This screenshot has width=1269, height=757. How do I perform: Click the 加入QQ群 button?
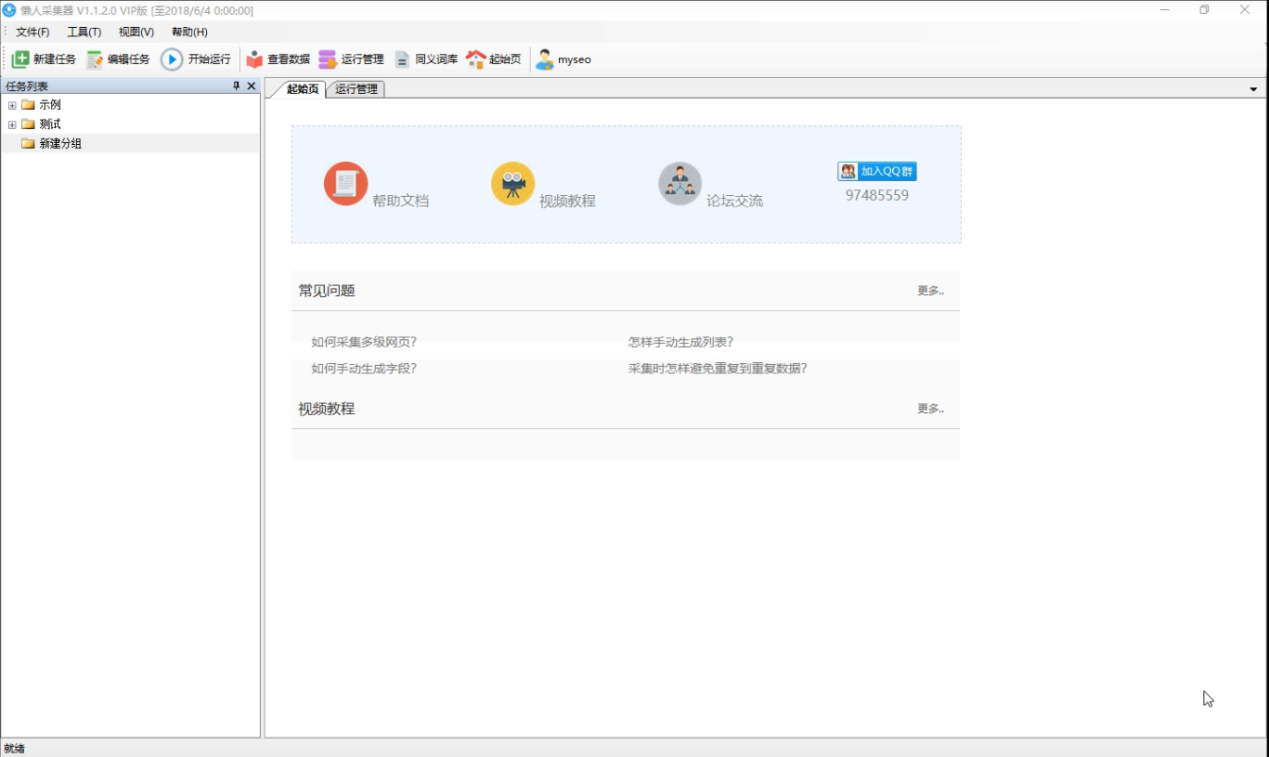[875, 170]
